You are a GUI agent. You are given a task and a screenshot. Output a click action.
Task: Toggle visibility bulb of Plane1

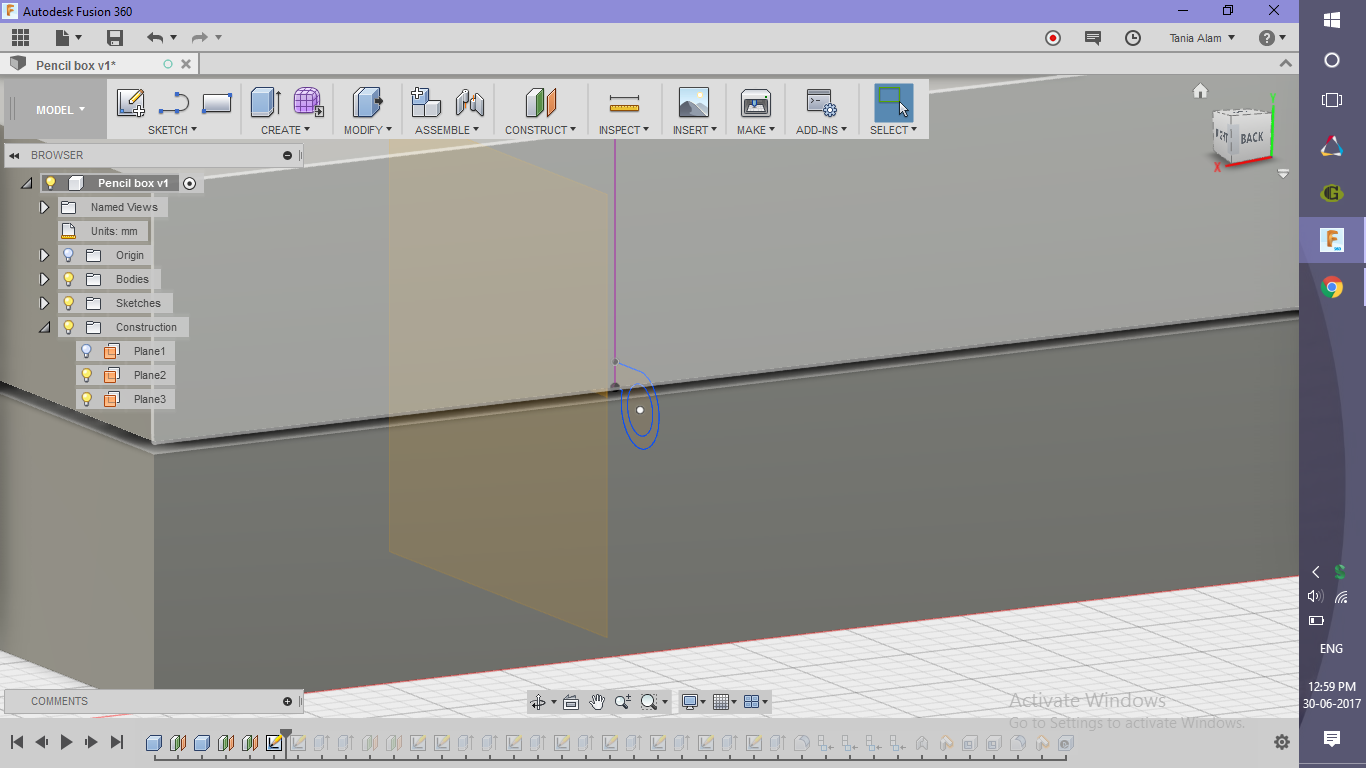coord(87,351)
